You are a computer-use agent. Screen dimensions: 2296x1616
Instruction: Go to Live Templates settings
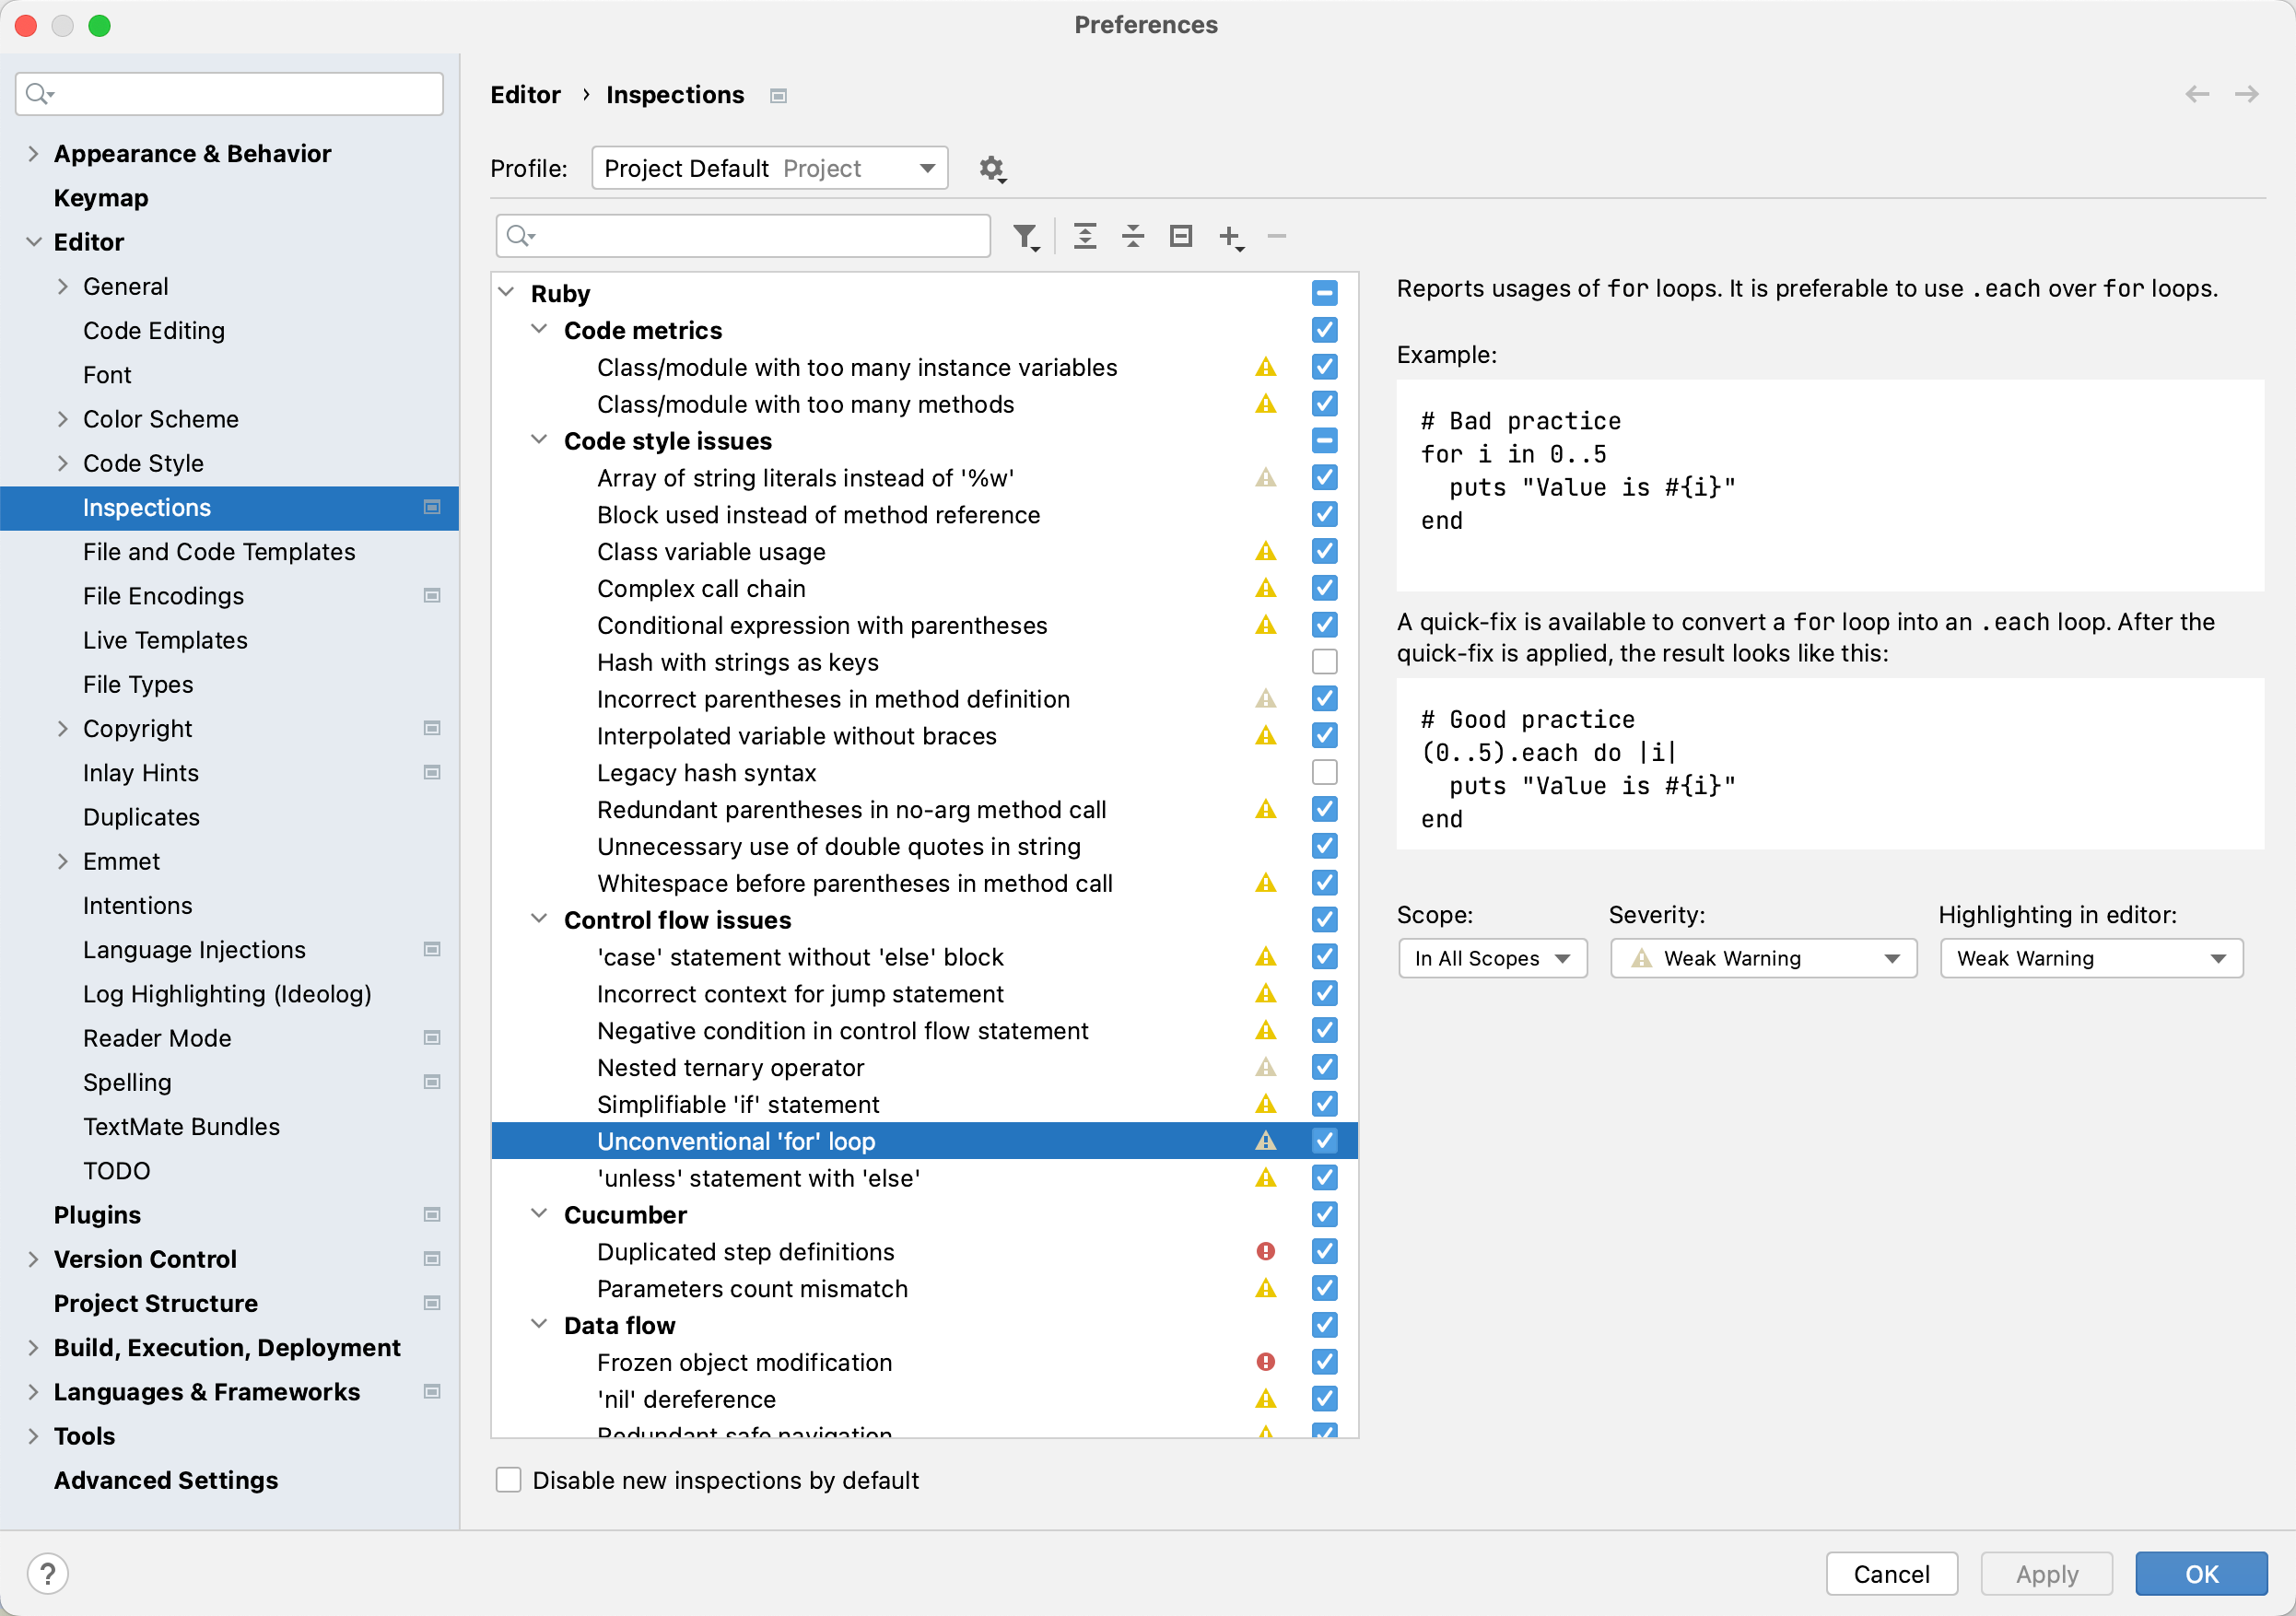pos(165,640)
